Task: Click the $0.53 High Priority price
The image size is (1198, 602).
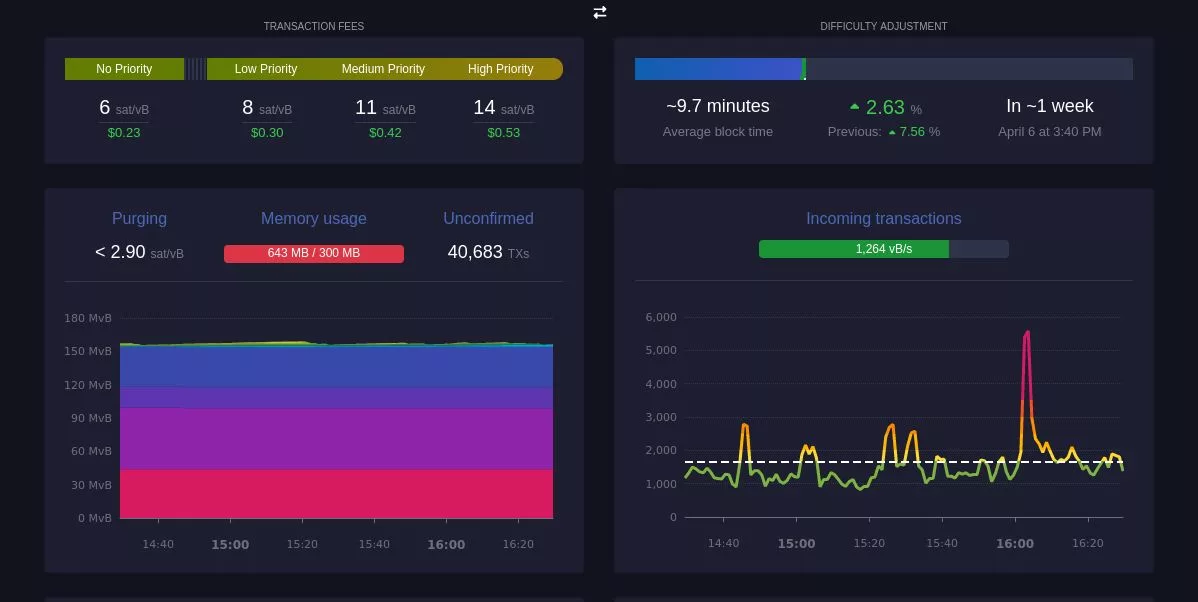Action: click(x=503, y=132)
